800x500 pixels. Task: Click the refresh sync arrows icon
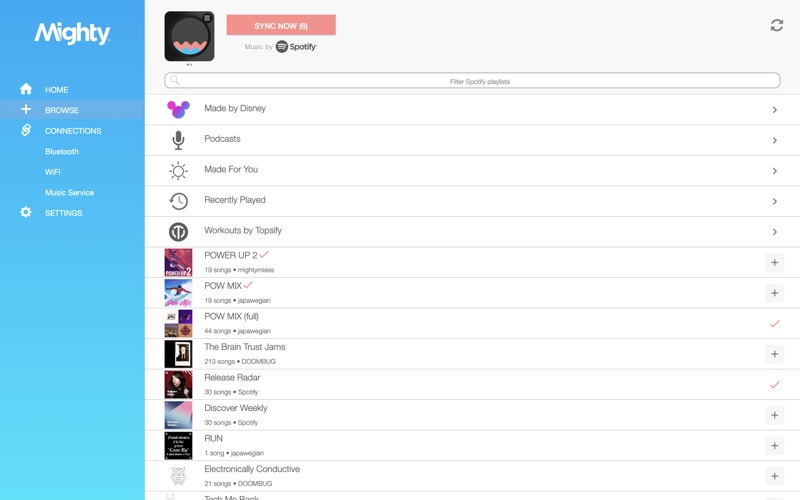(x=777, y=25)
